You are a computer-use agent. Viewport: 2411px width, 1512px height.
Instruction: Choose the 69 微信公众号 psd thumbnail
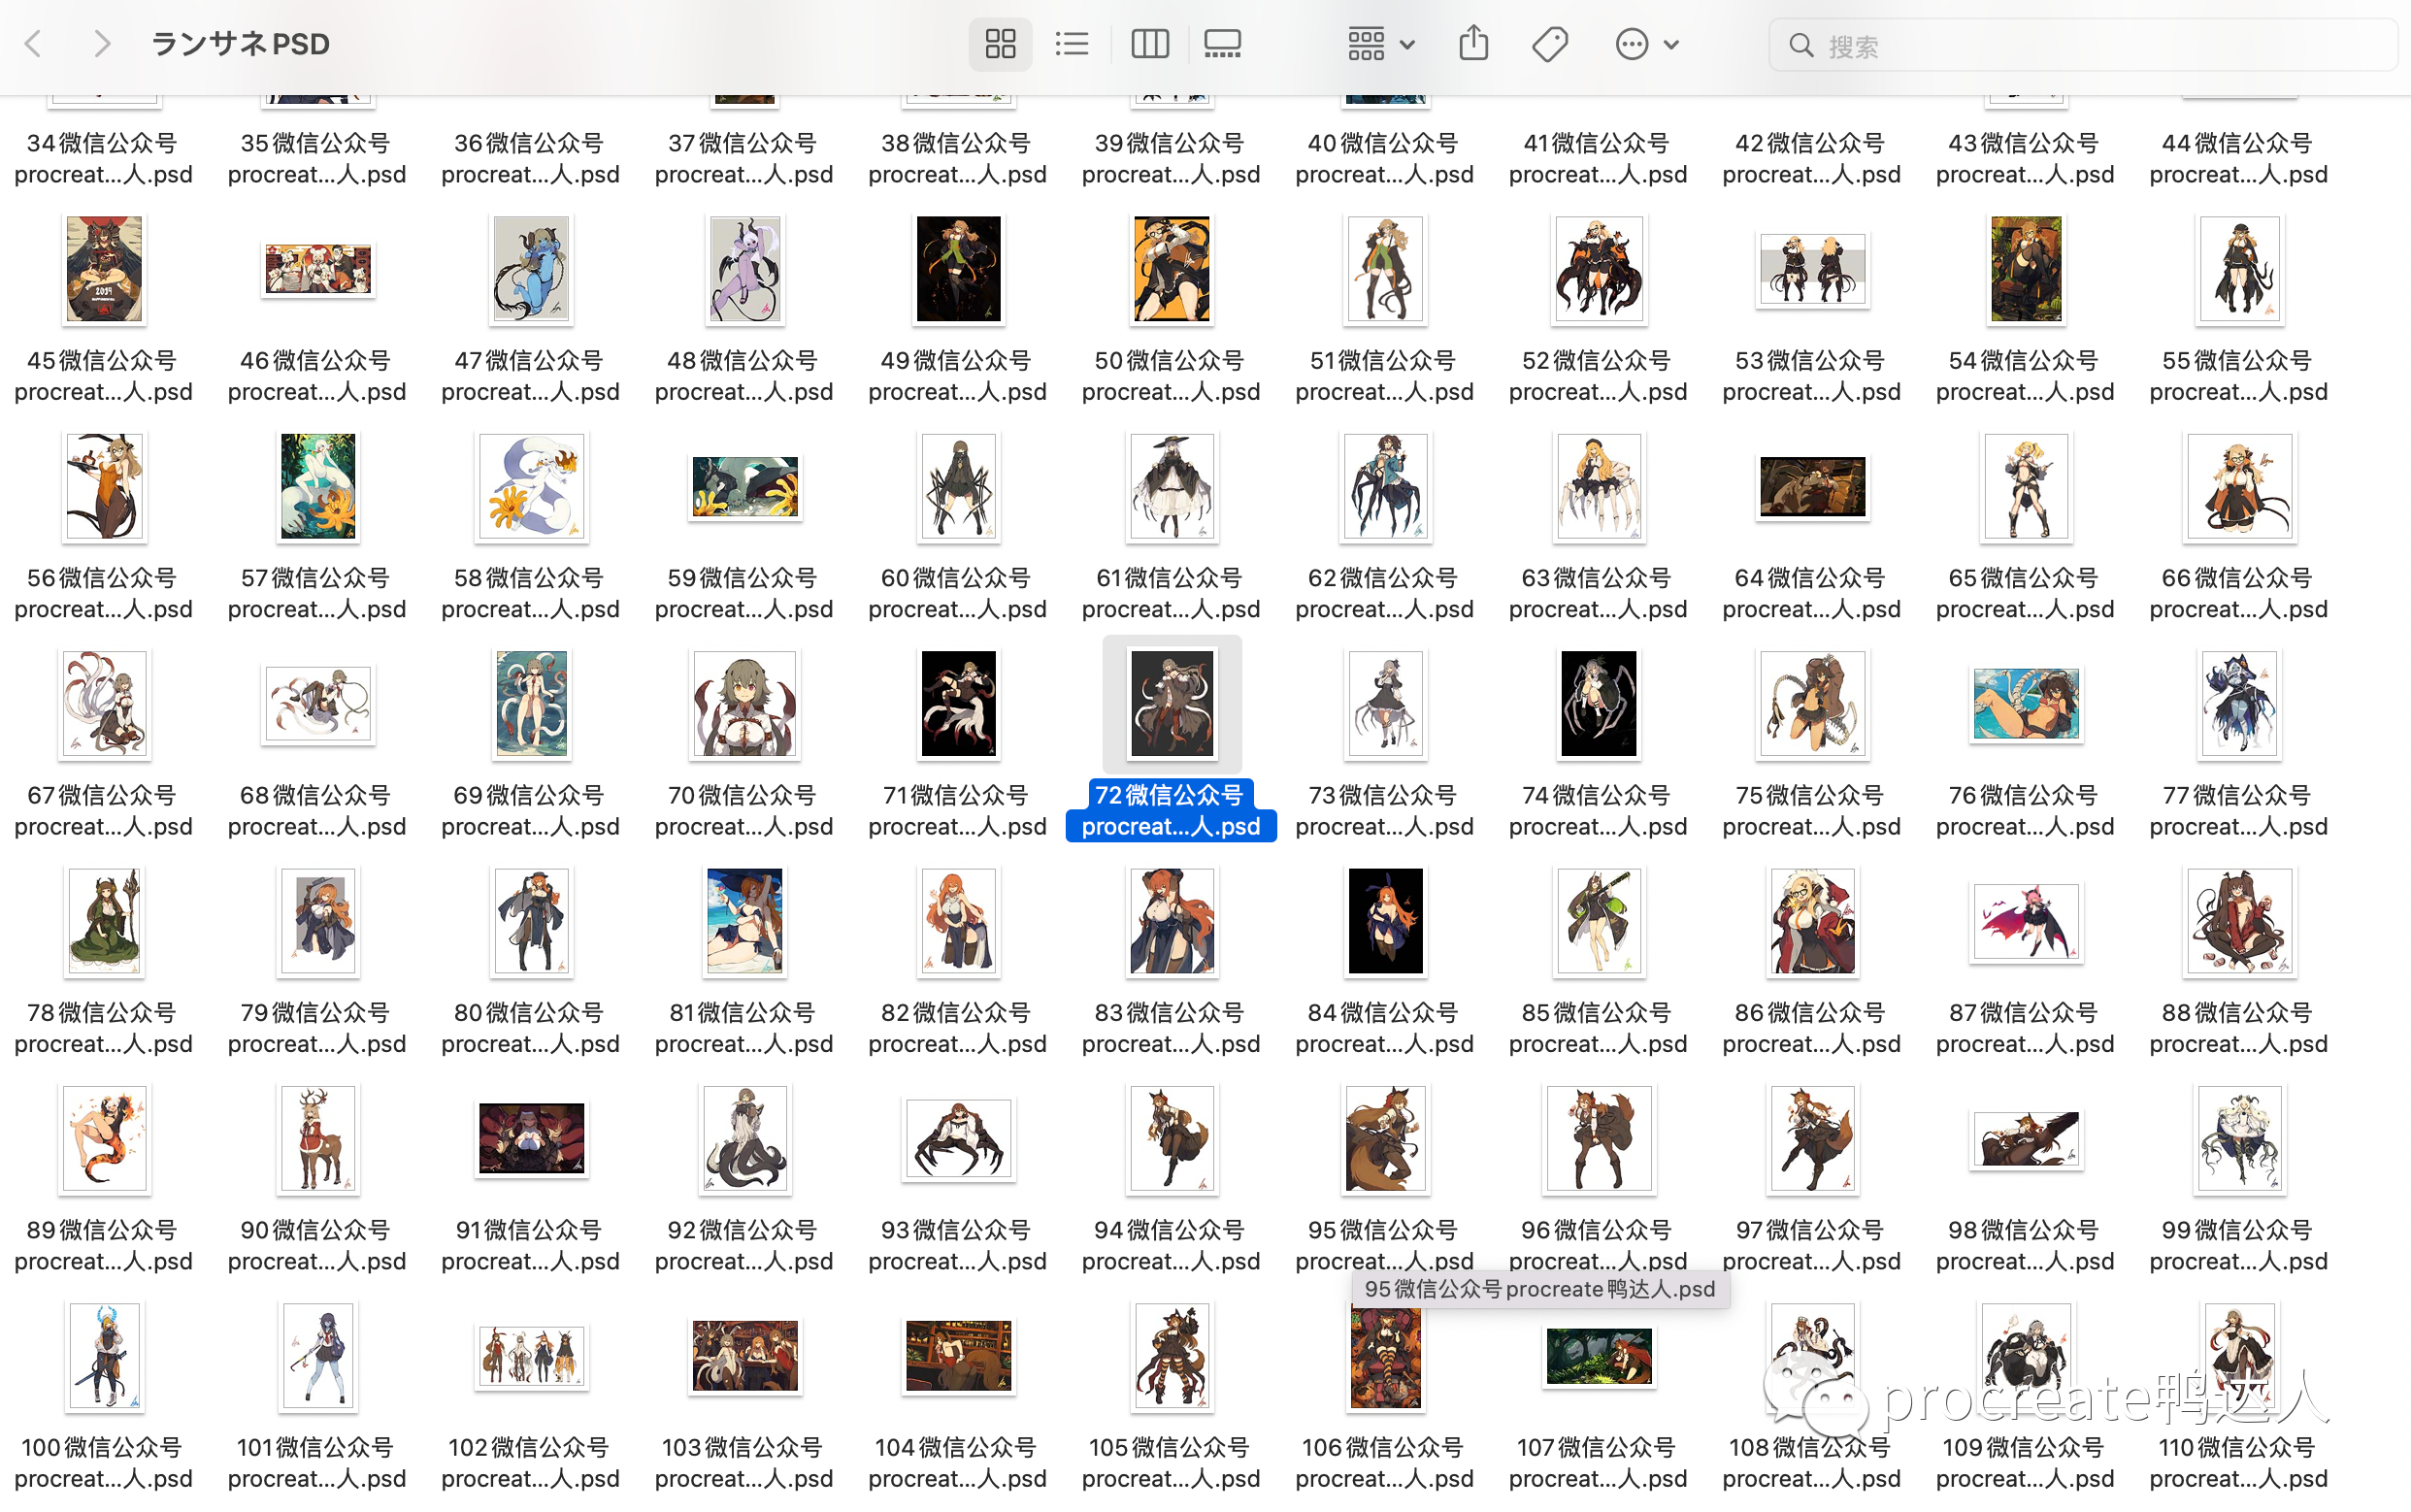click(x=531, y=704)
